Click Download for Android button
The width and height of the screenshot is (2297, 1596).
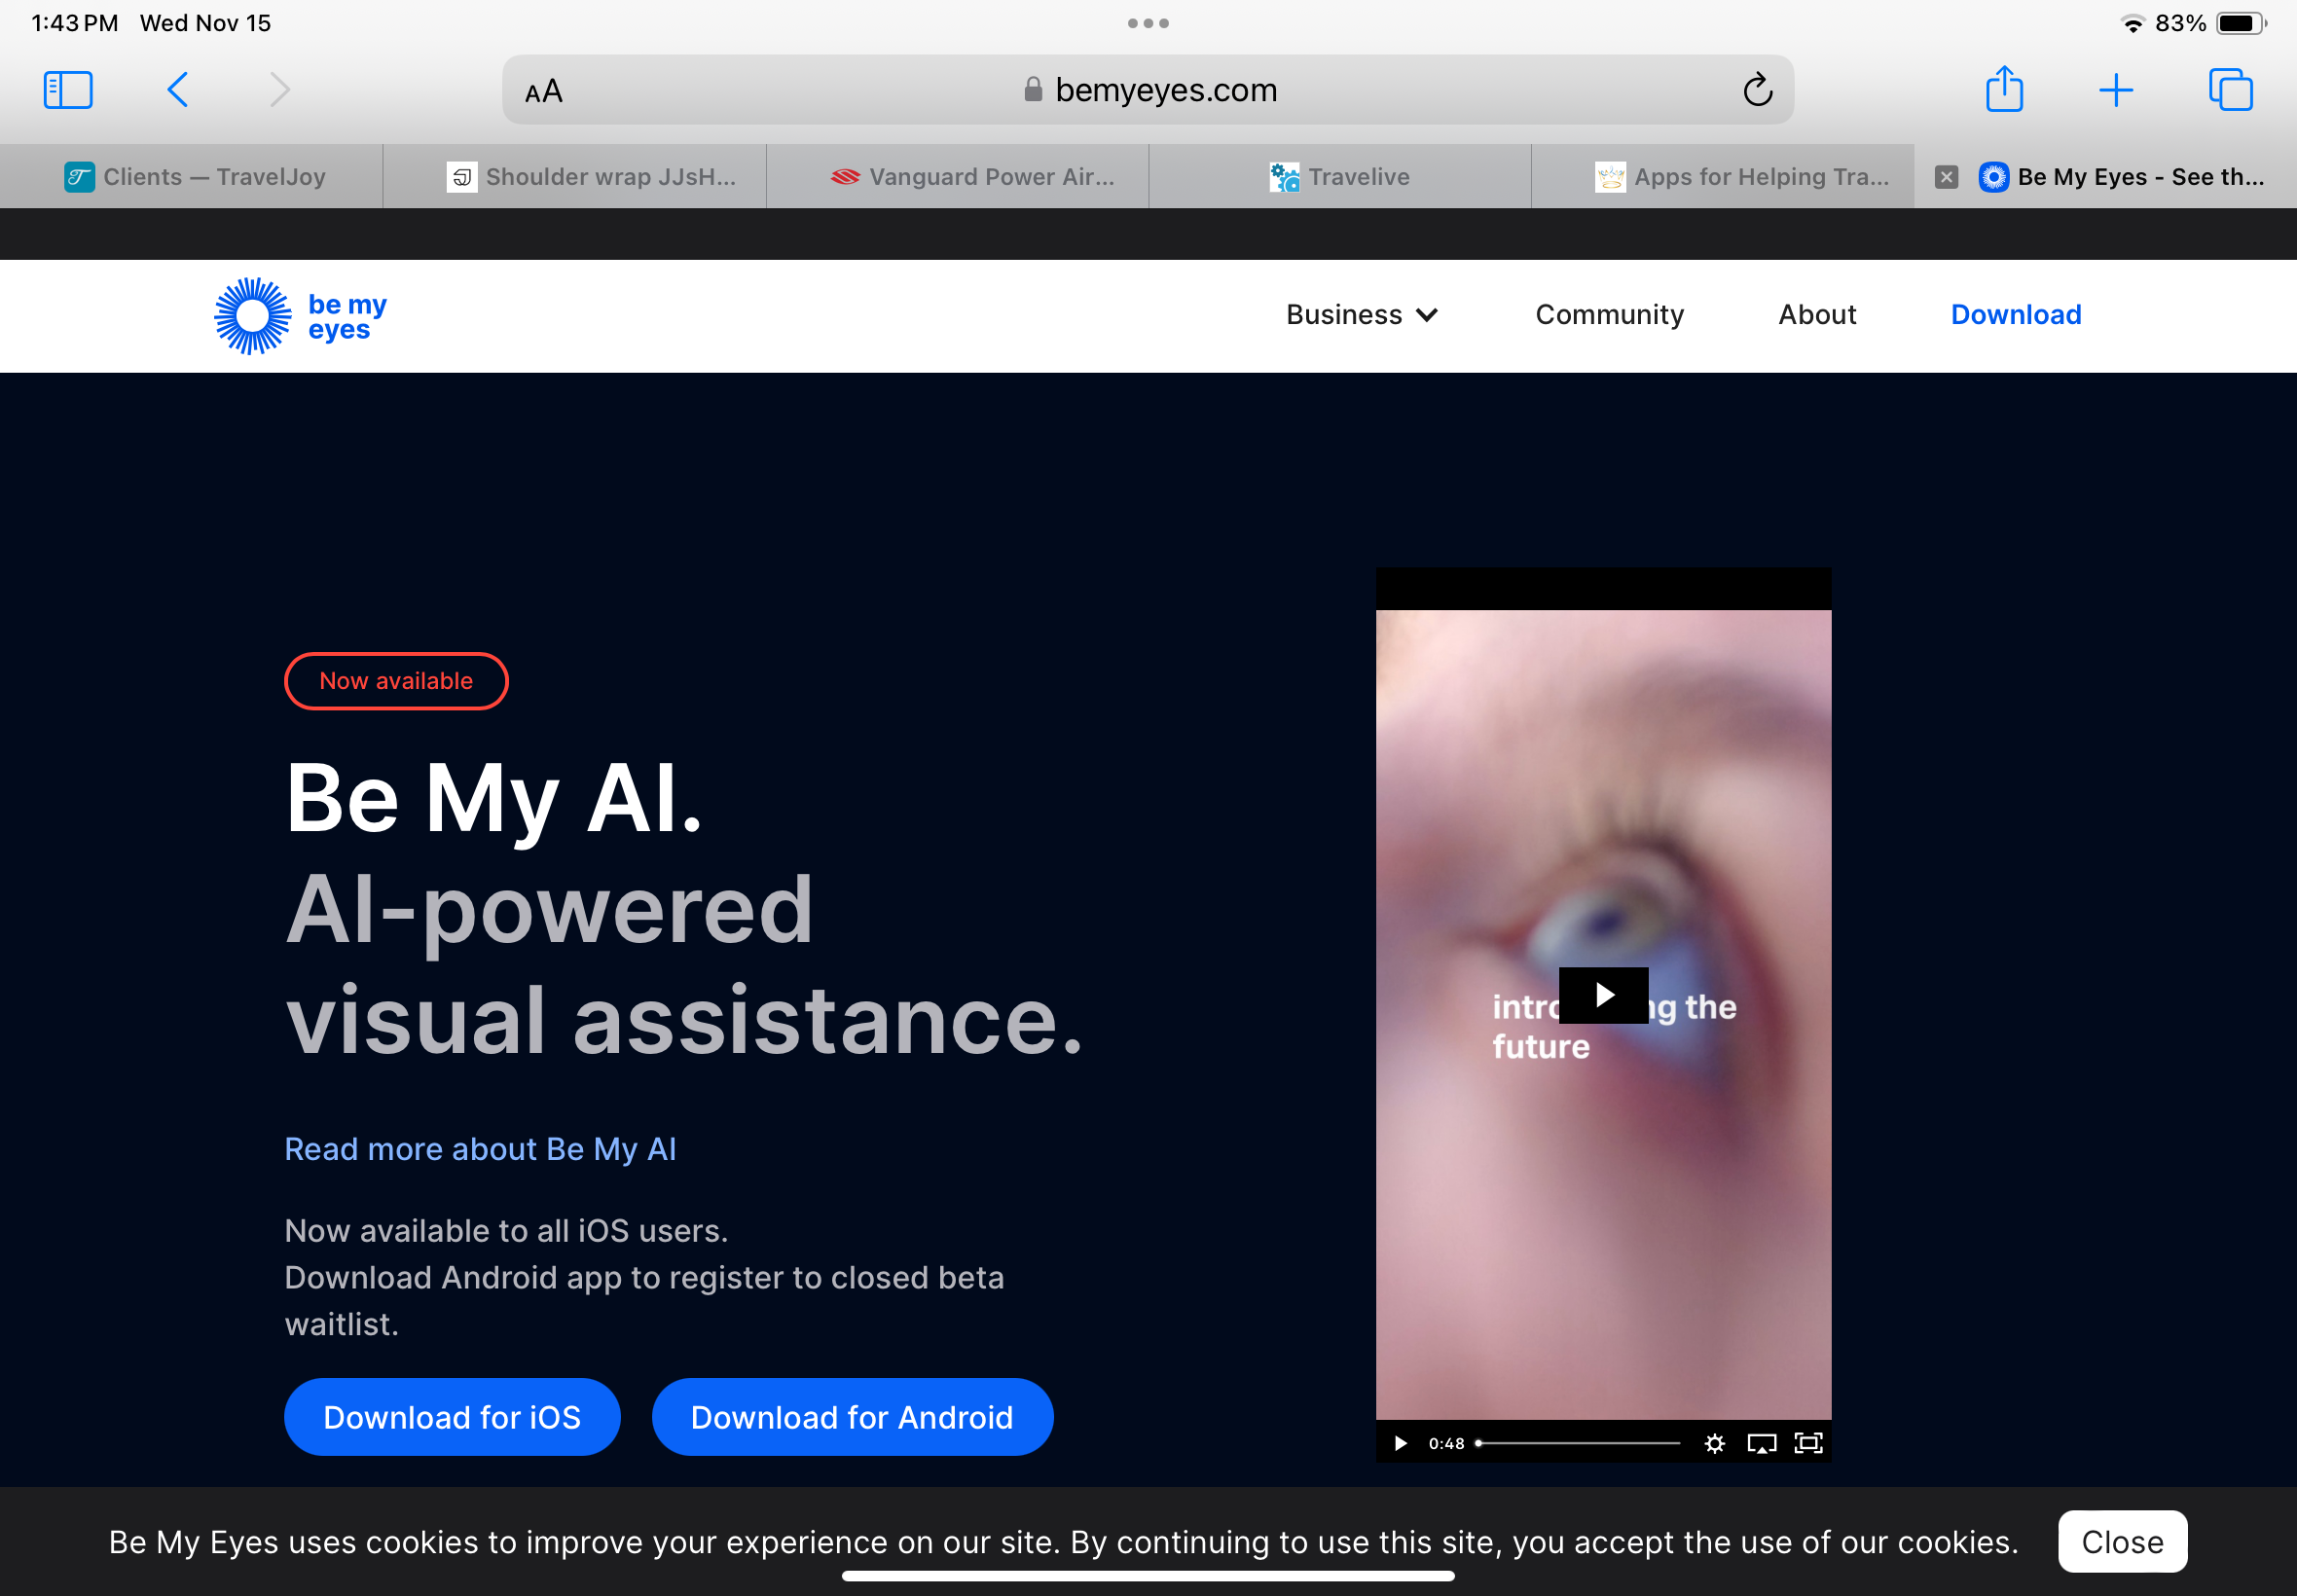[x=852, y=1417]
